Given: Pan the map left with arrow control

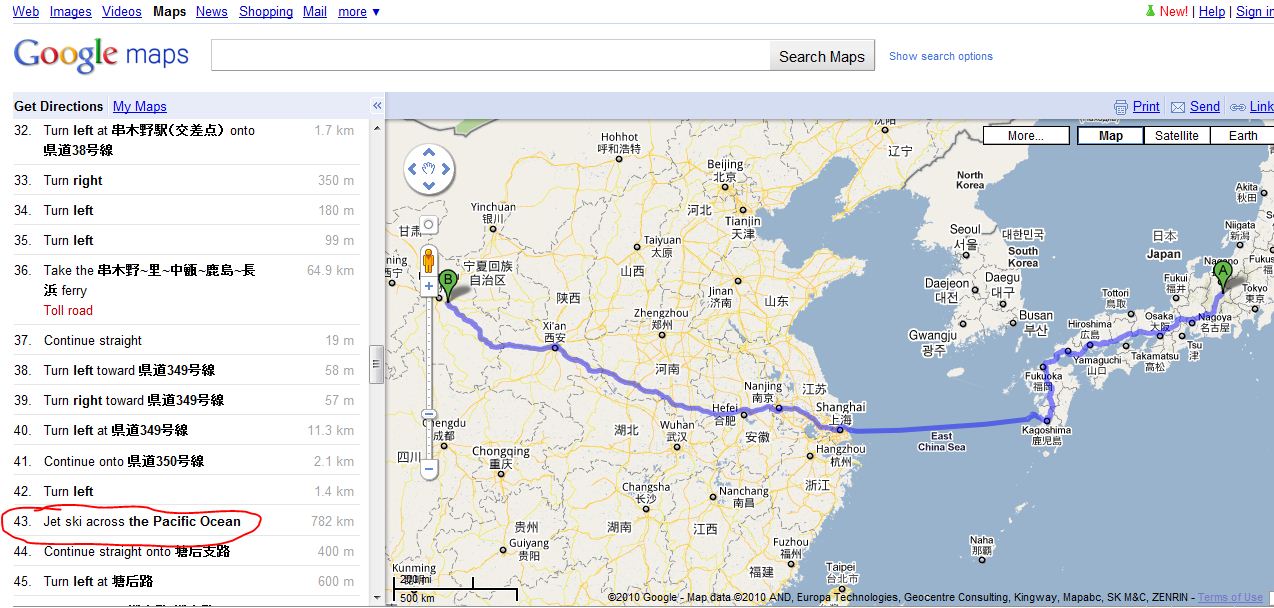Looking at the screenshot, I should coord(414,170).
